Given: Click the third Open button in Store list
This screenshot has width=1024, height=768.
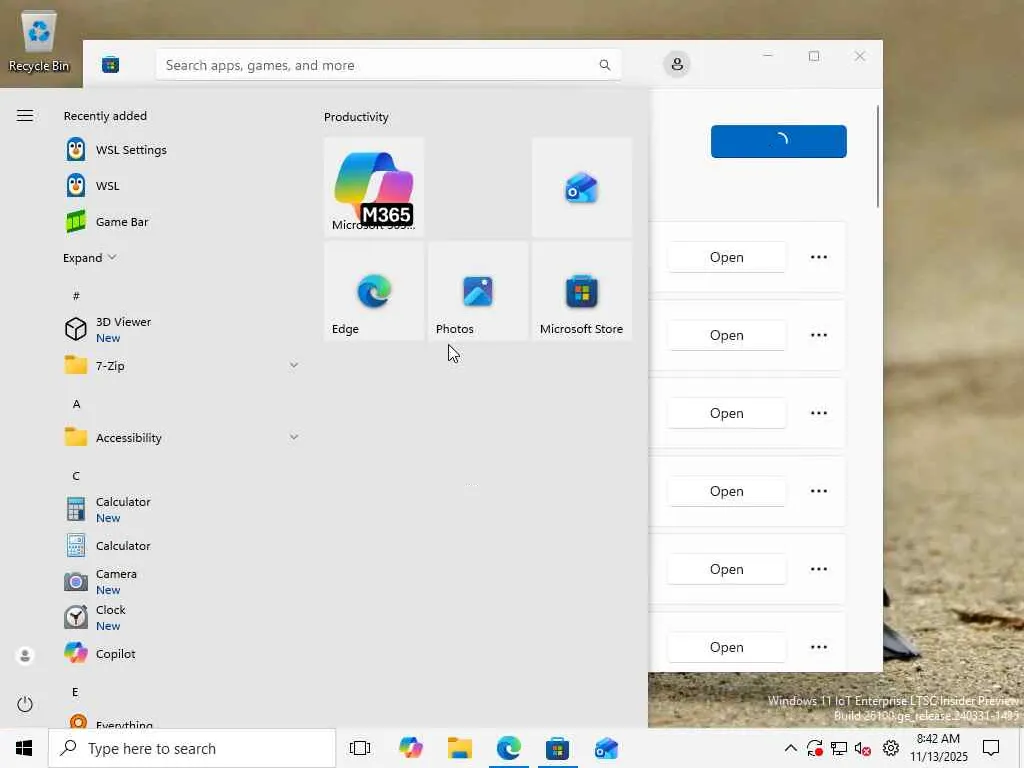Looking at the screenshot, I should pos(727,413).
